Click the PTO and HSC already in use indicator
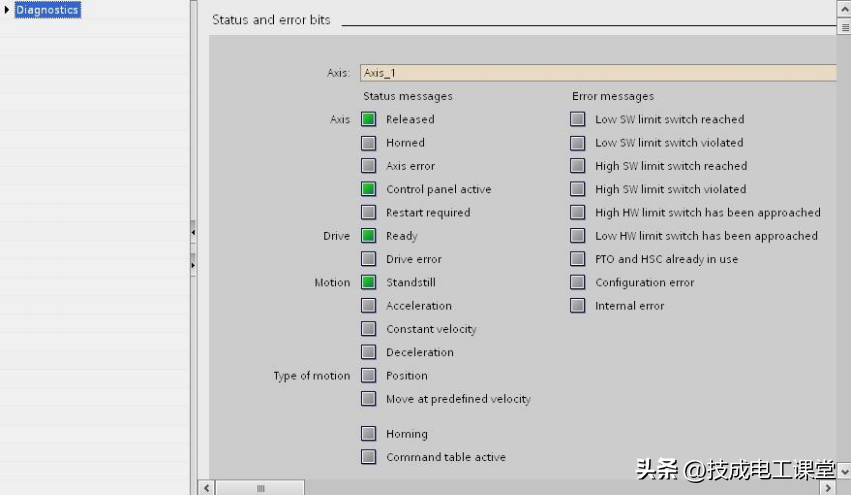 pos(577,259)
